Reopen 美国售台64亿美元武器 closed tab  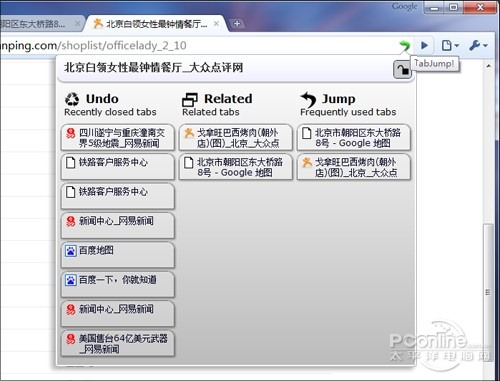(x=118, y=343)
